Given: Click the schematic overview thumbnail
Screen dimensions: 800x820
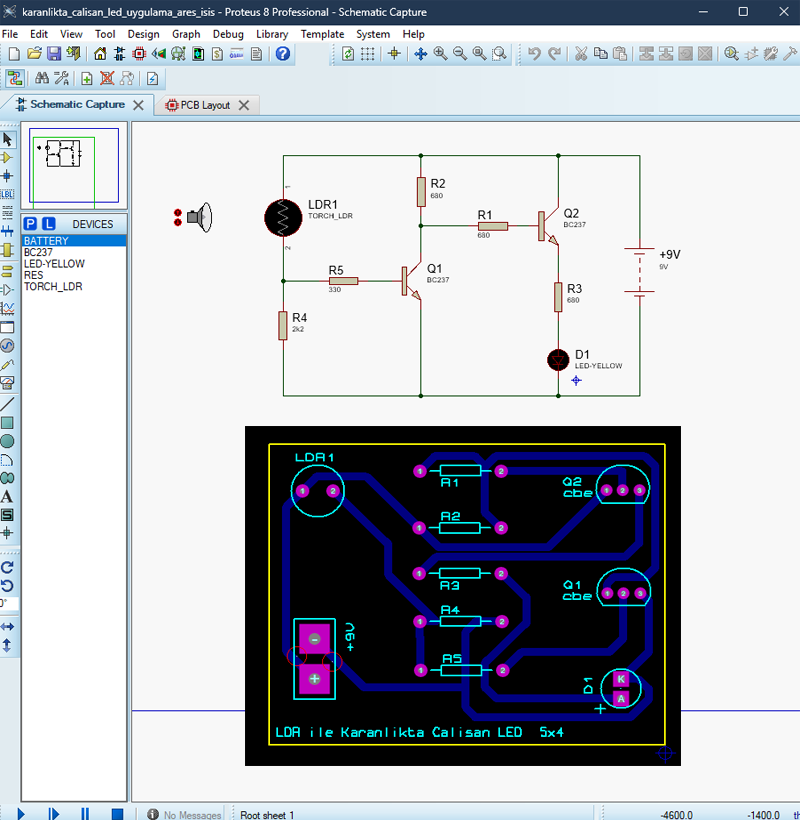Looking at the screenshot, I should point(75,165).
